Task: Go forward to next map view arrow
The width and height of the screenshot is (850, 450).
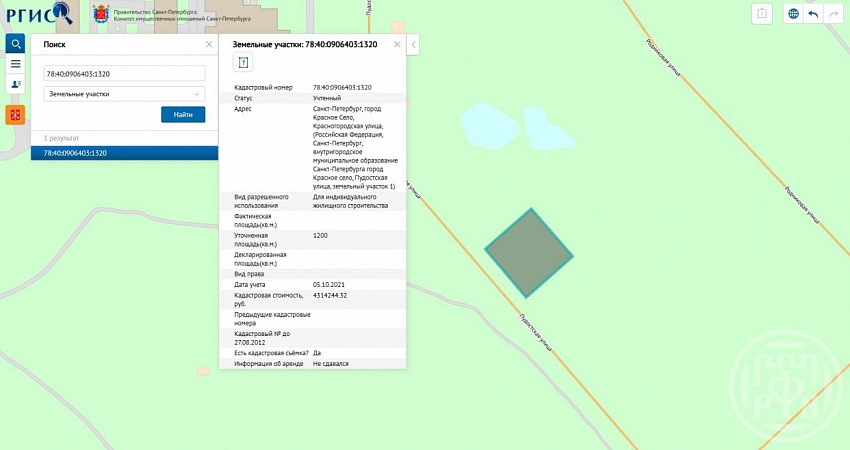Action: (x=833, y=14)
